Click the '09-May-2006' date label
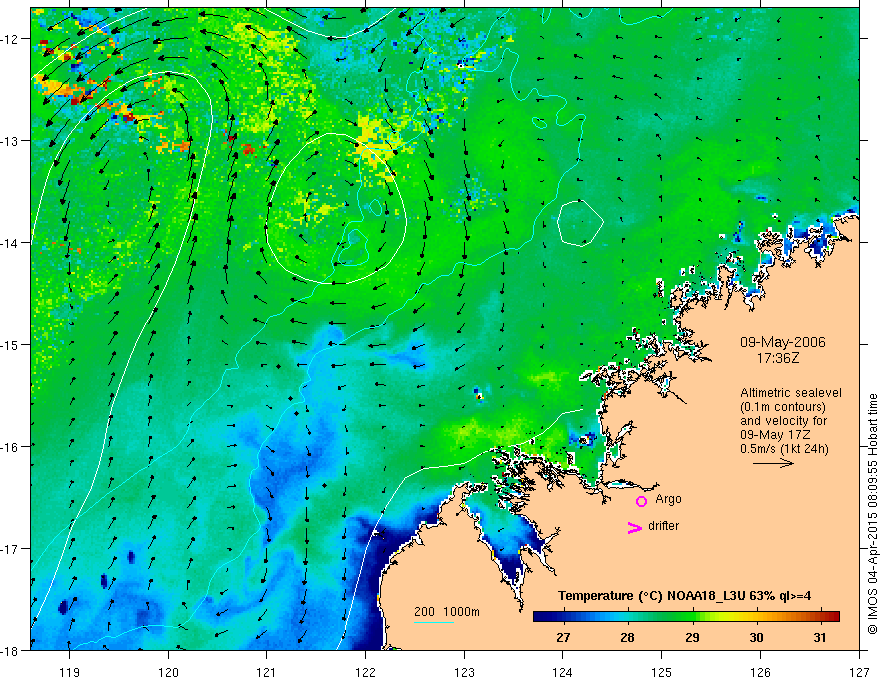This screenshot has width=880, height=680. pyautogui.click(x=782, y=342)
